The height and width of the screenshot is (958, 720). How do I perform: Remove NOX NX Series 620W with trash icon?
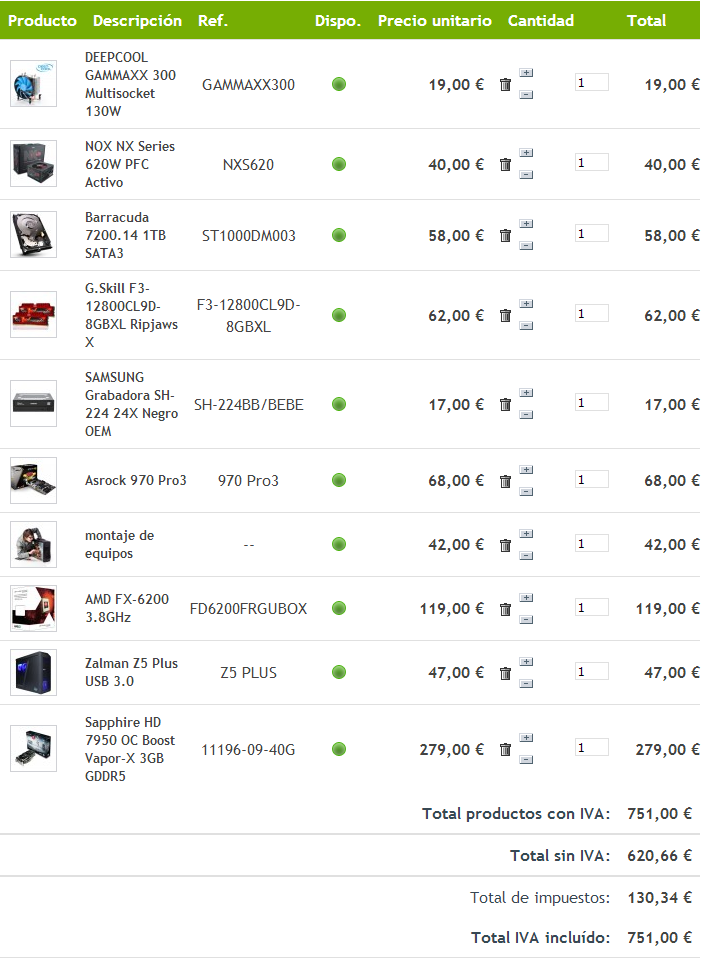click(505, 164)
